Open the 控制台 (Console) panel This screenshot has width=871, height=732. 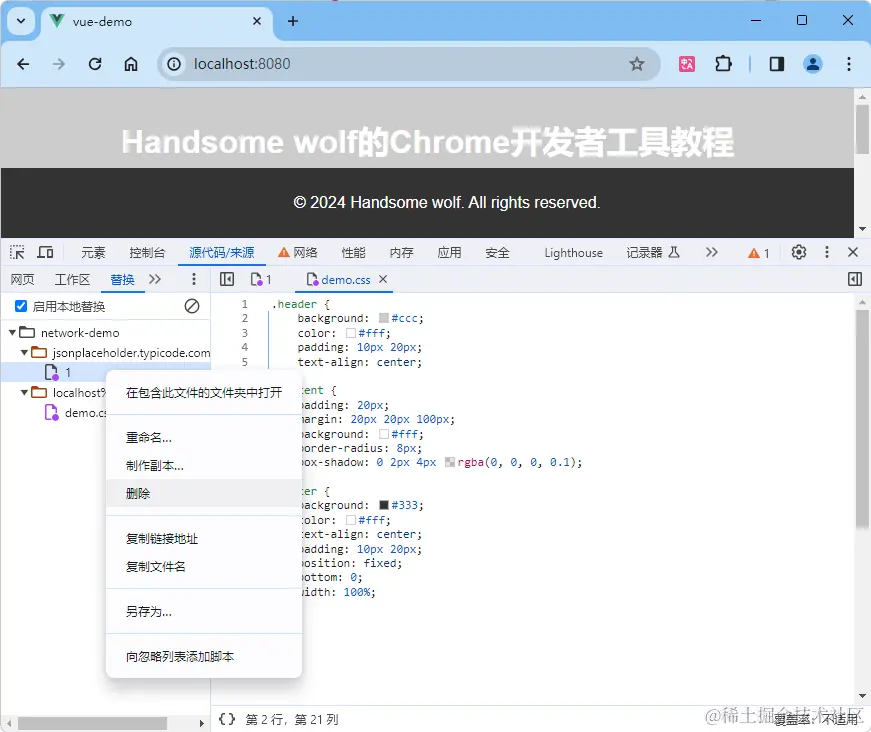coord(147,253)
